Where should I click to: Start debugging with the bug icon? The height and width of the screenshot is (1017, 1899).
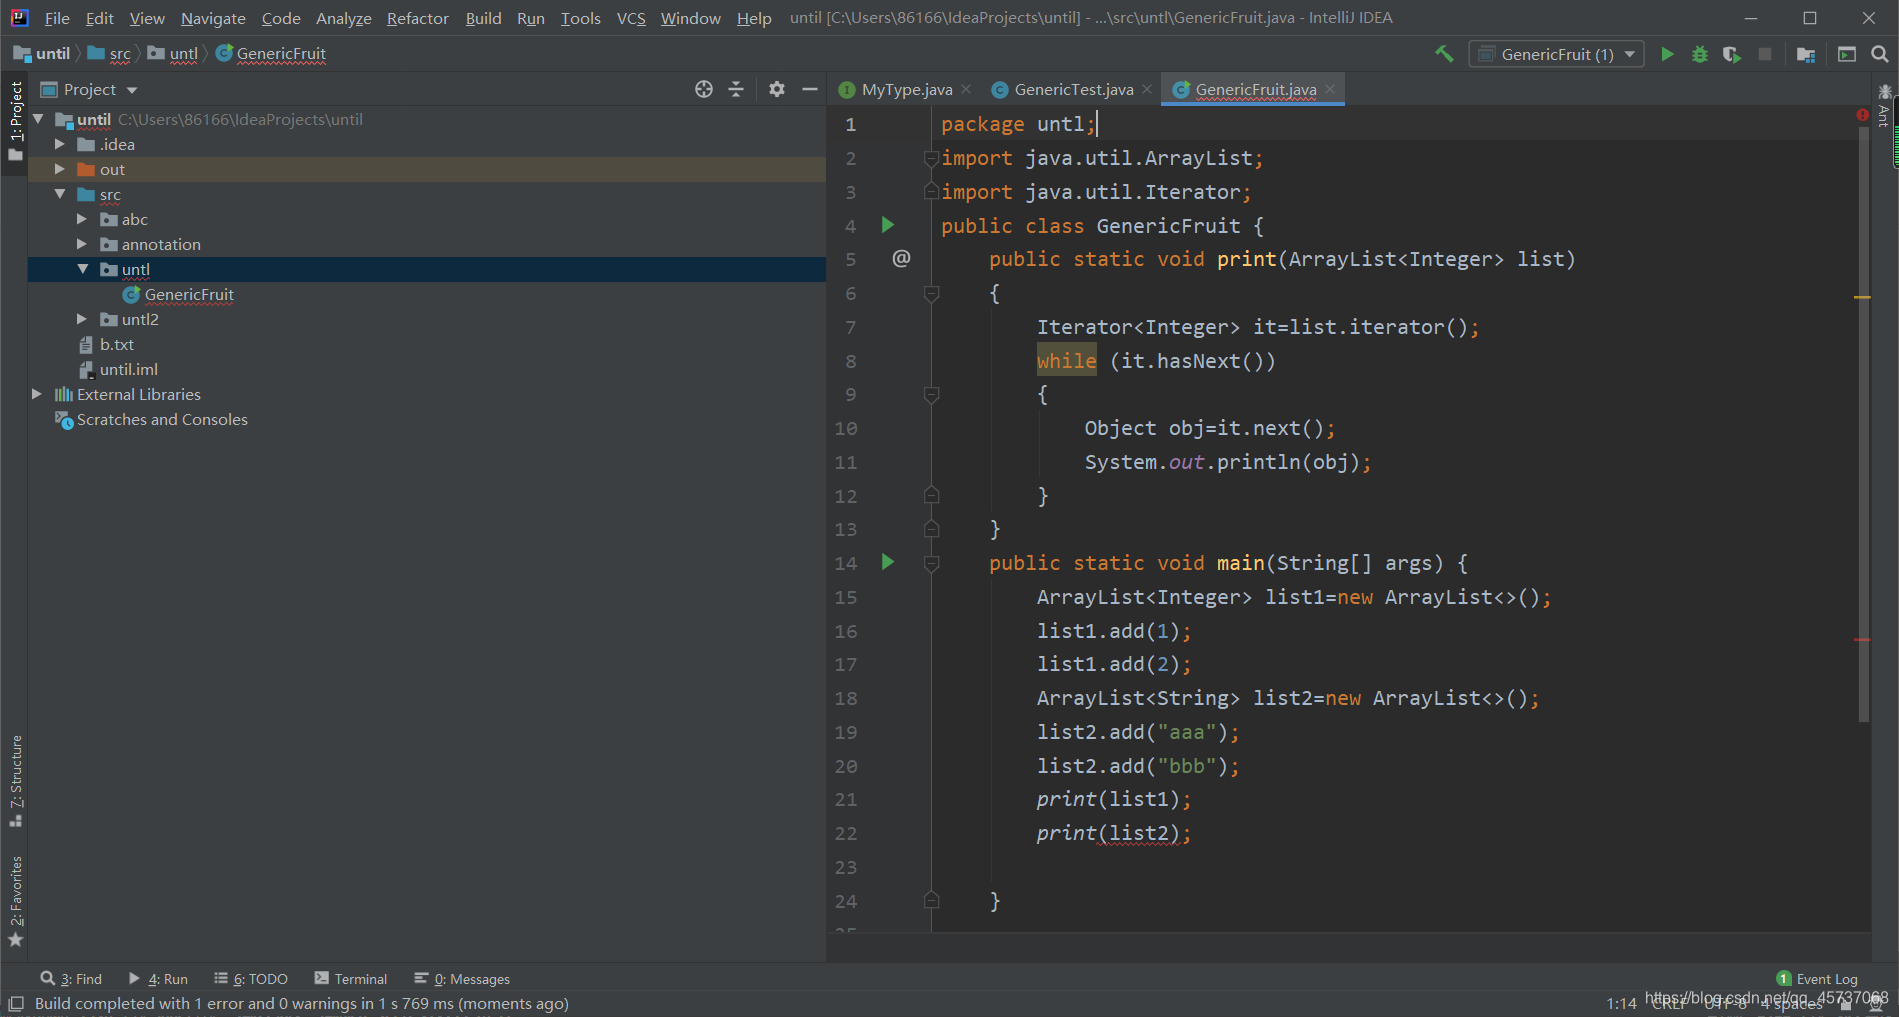1700,54
